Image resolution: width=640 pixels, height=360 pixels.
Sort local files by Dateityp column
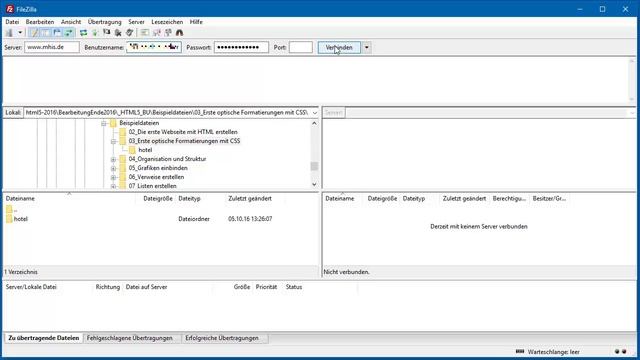coord(200,198)
